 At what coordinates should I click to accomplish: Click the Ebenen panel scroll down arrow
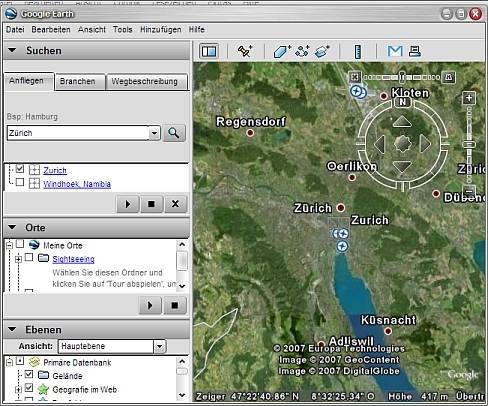click(x=182, y=395)
